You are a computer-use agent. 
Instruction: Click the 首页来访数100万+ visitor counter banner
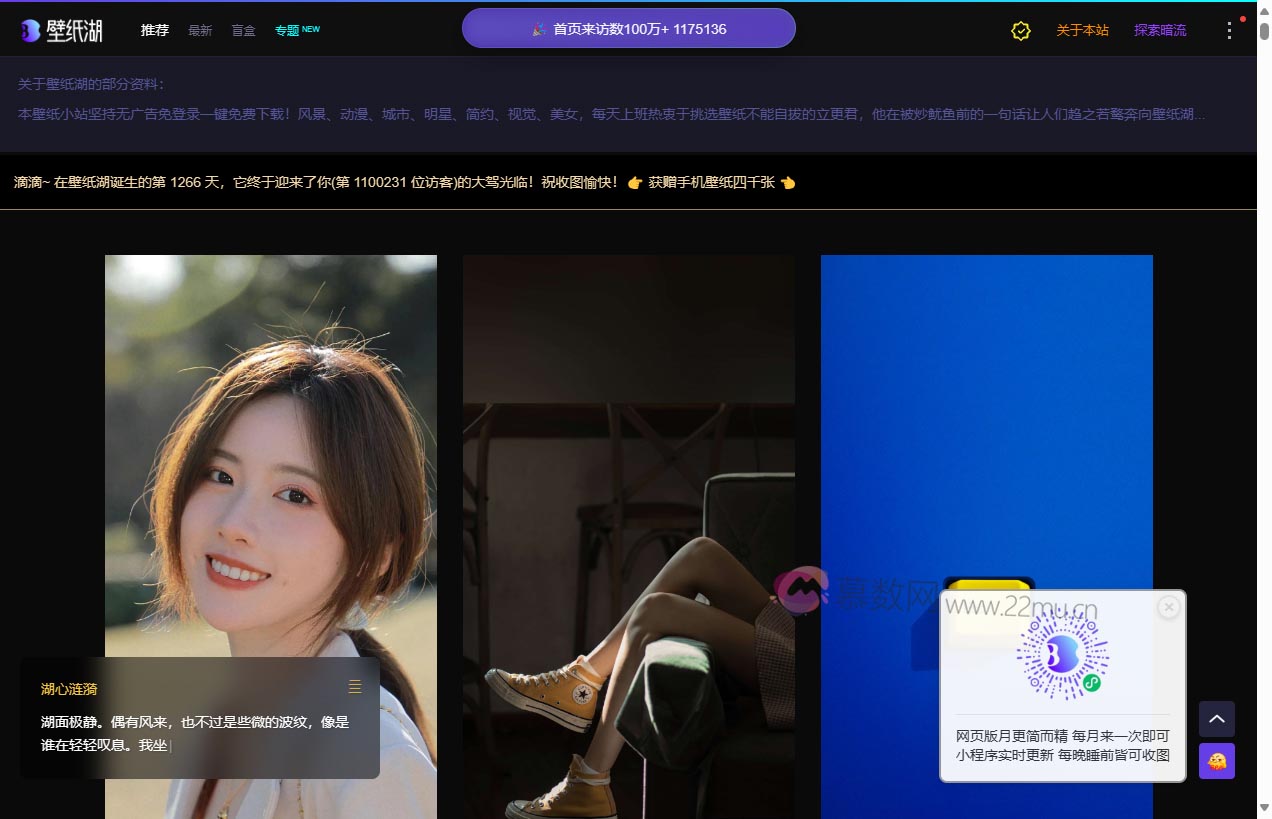click(628, 29)
